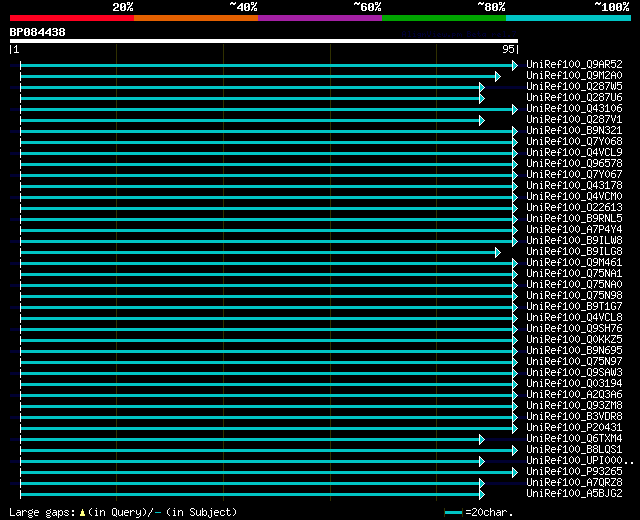
Task: Click the purple ~60% identity color segment
Action: (x=320, y=18)
